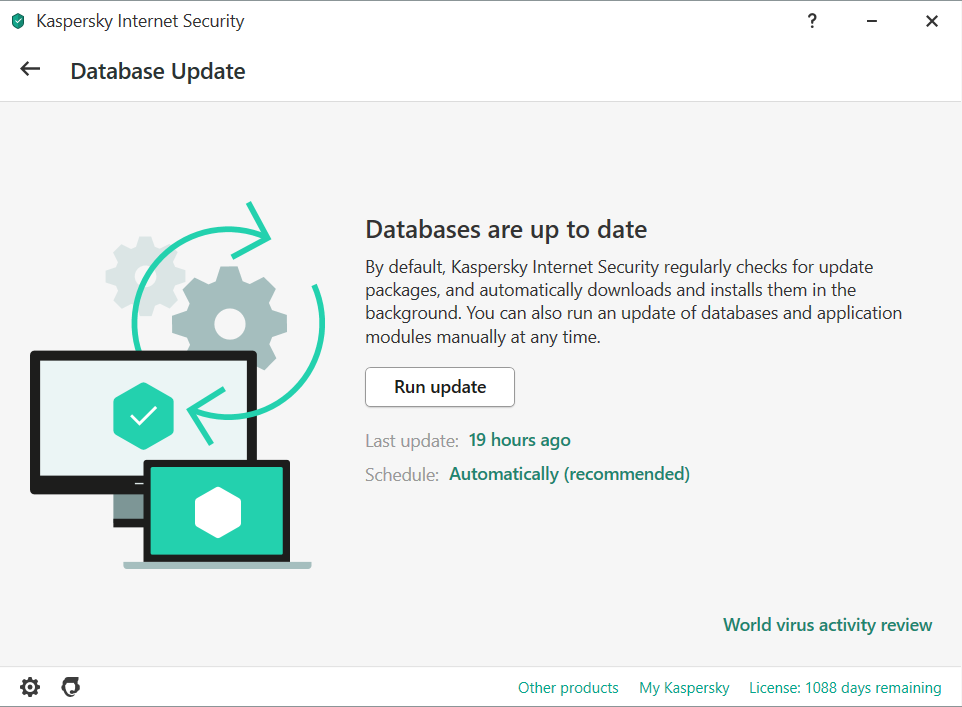Click the 'Database Update' page title
The height and width of the screenshot is (707, 962).
pos(158,71)
